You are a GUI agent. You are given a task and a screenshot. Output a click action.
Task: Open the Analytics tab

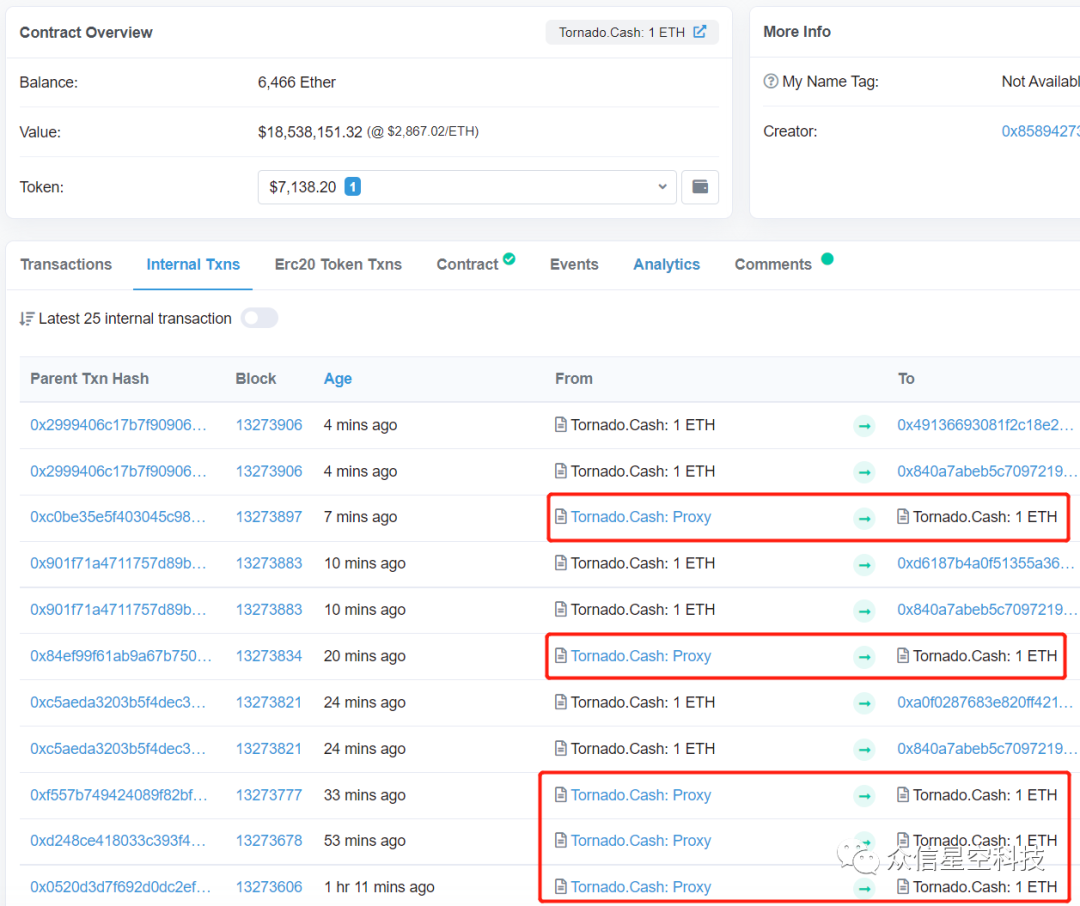click(666, 265)
